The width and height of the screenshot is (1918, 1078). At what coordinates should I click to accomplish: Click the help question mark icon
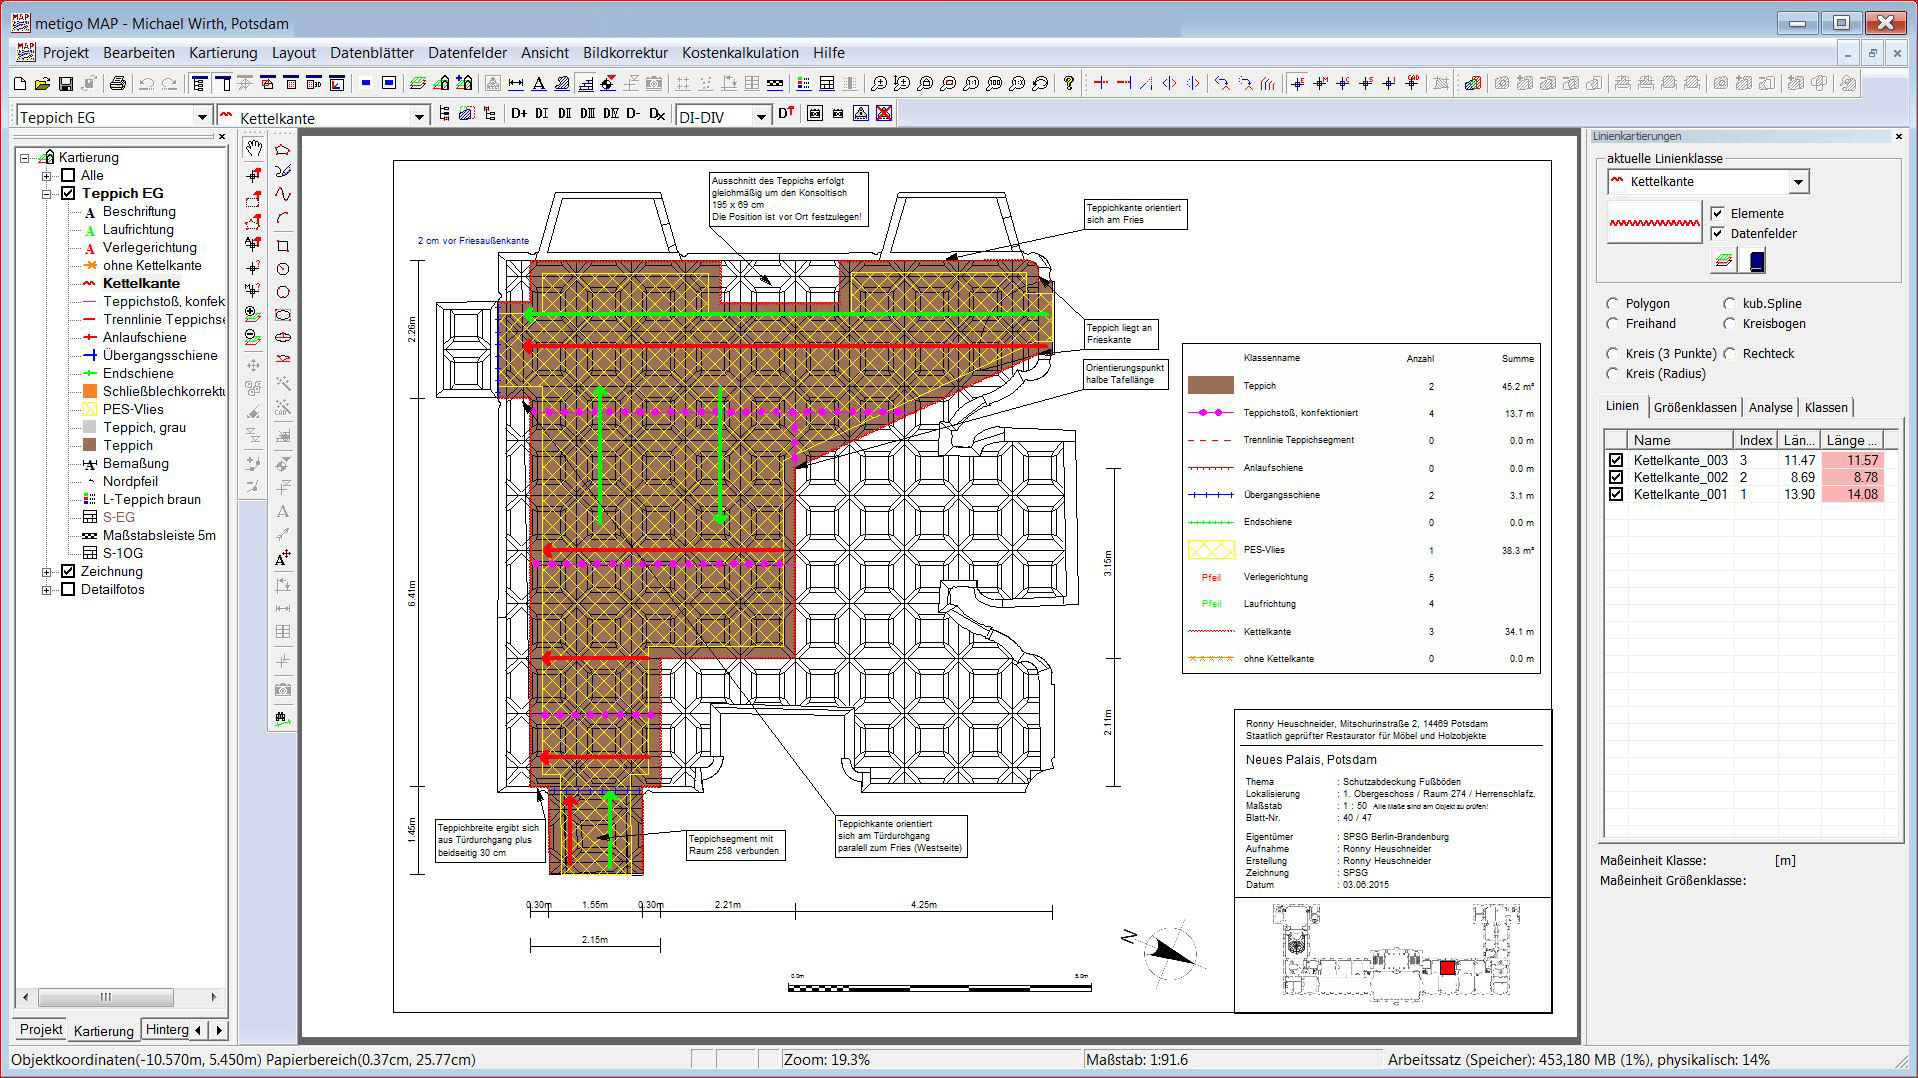coord(1069,84)
